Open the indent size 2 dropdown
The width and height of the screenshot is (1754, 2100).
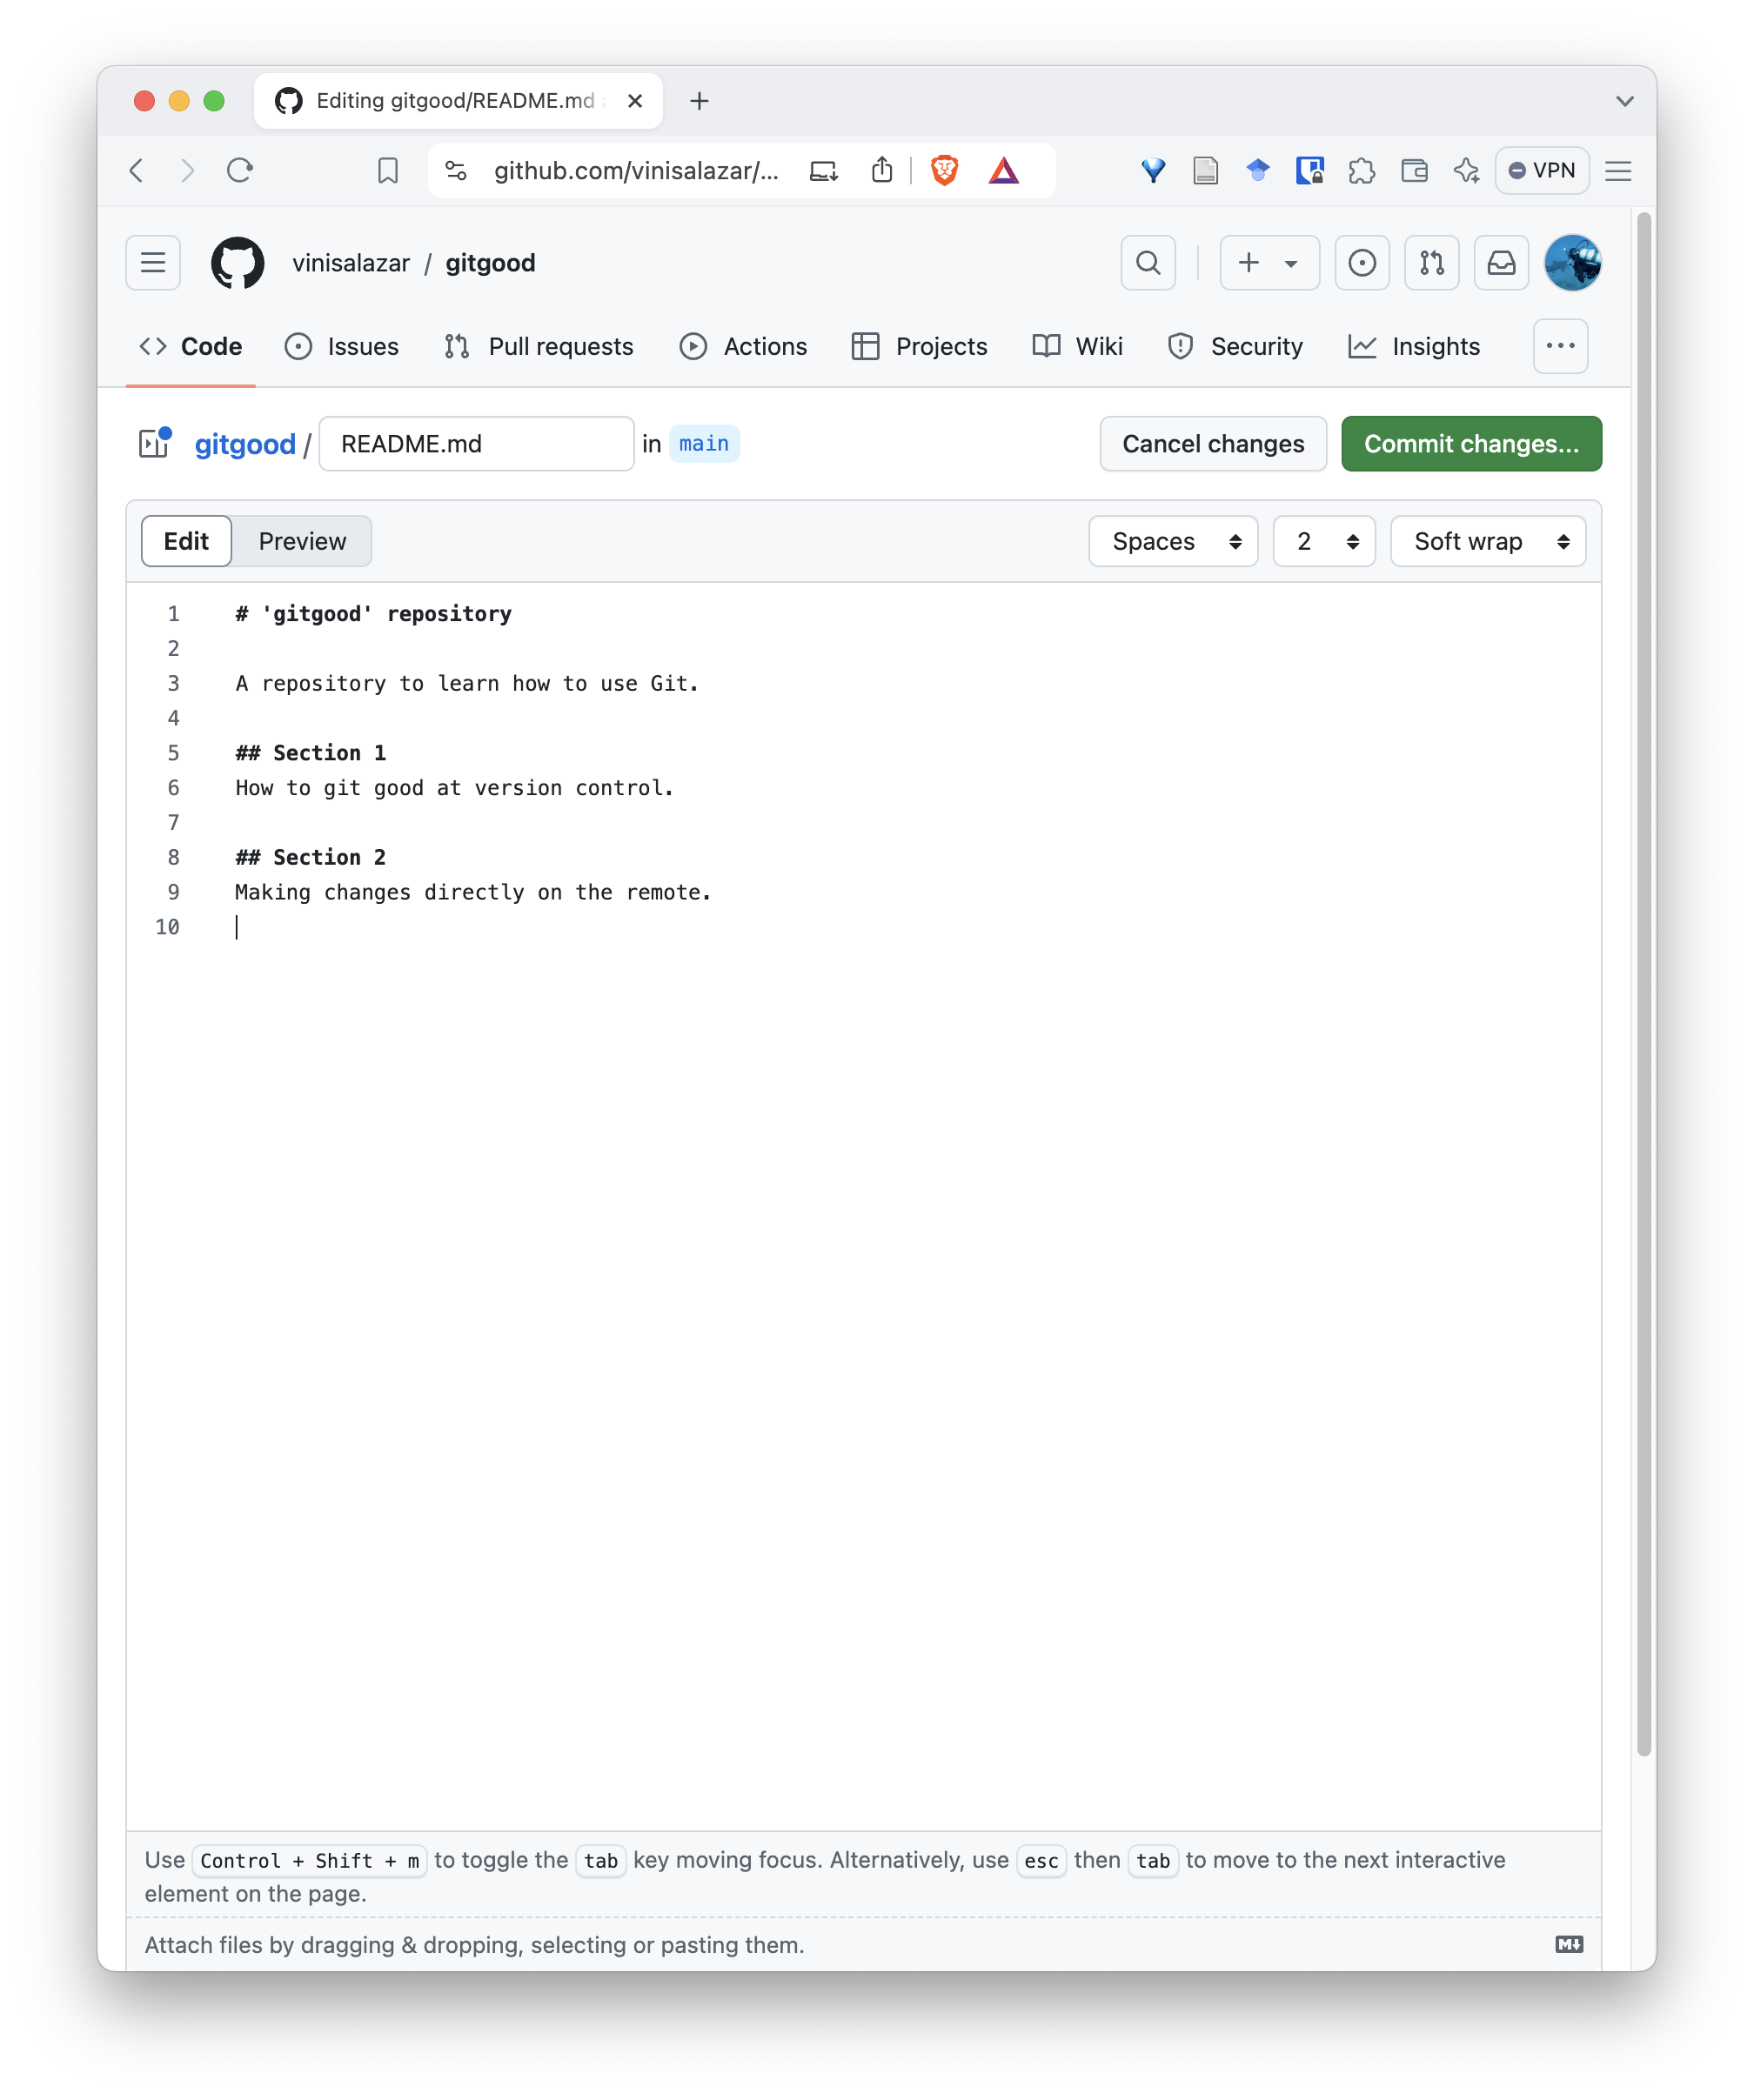[1324, 541]
